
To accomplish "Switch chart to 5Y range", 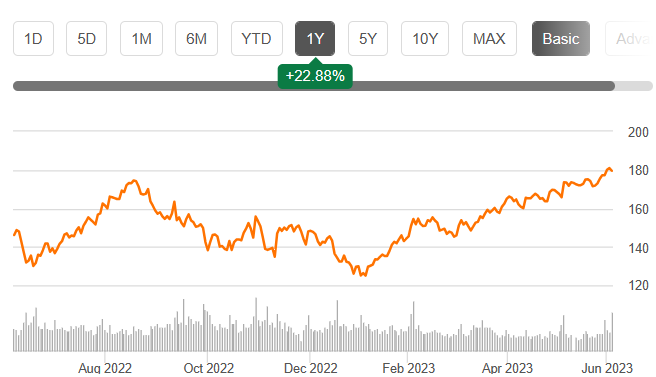I will click(368, 38).
